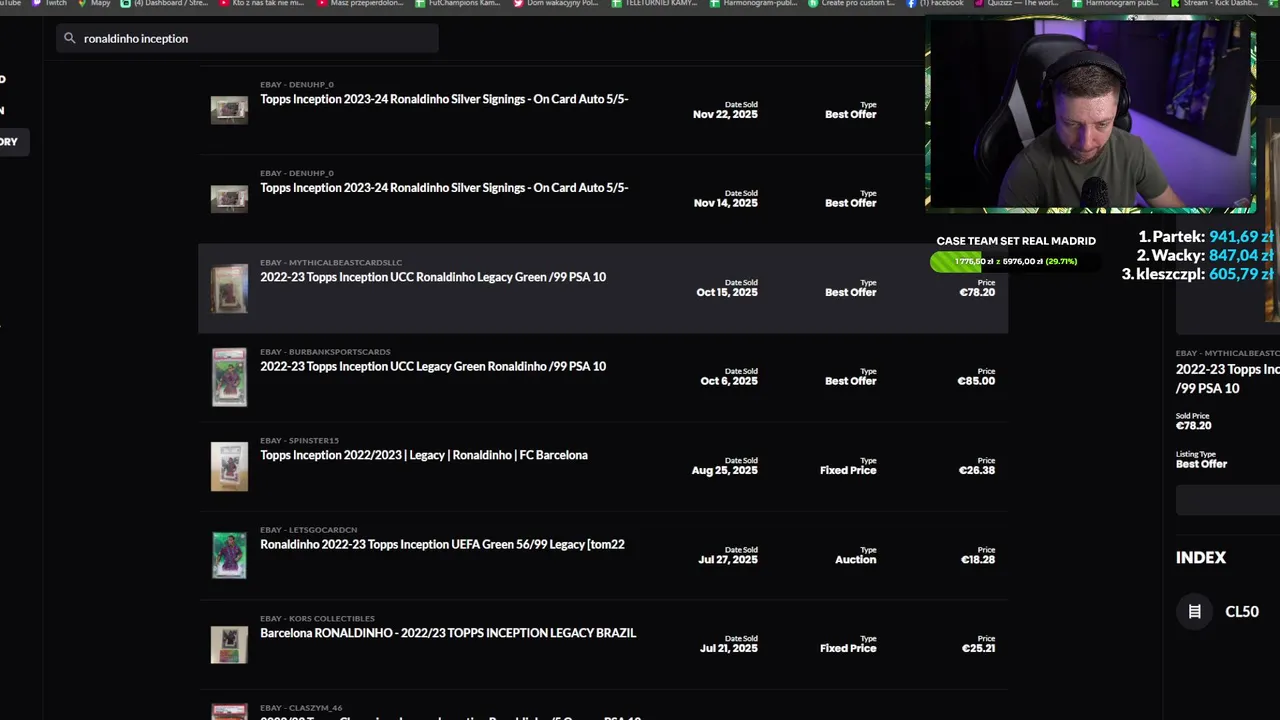The image size is (1280, 720).
Task: Click 'Fixed Price' type on the Aug 25 row
Action: pos(848,470)
